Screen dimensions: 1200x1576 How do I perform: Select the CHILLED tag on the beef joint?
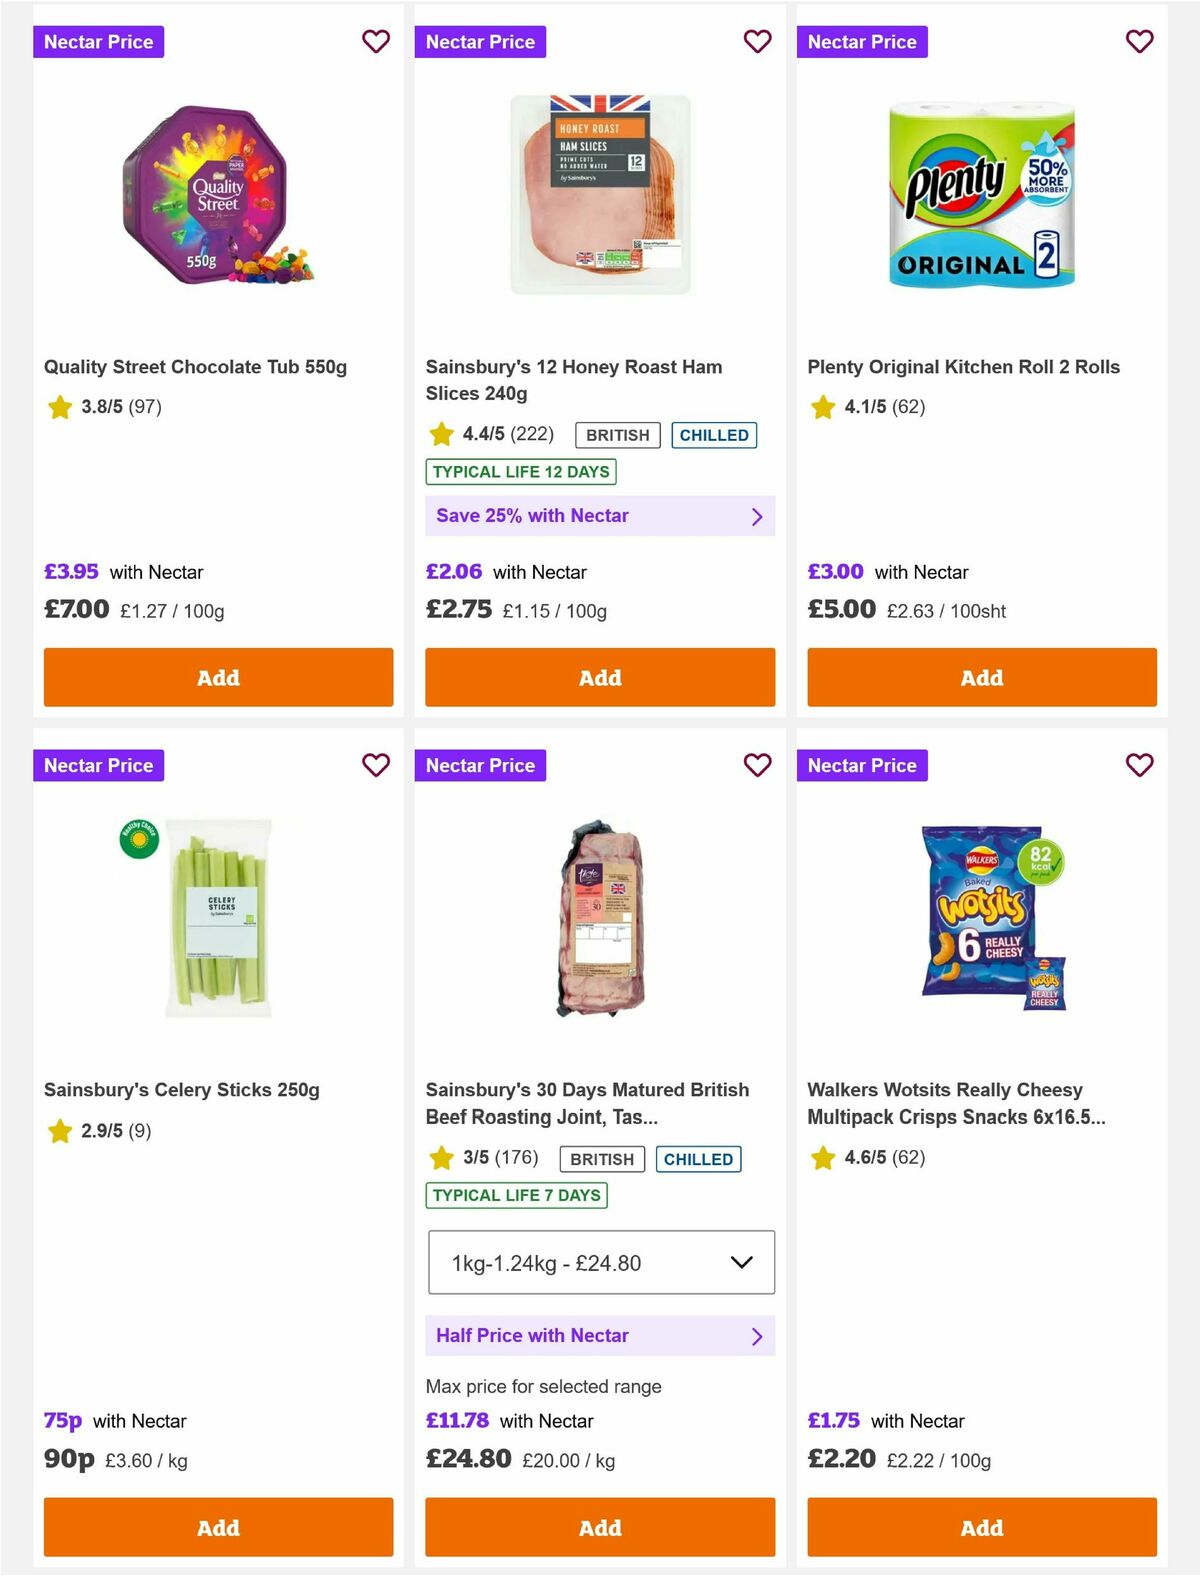point(698,1159)
